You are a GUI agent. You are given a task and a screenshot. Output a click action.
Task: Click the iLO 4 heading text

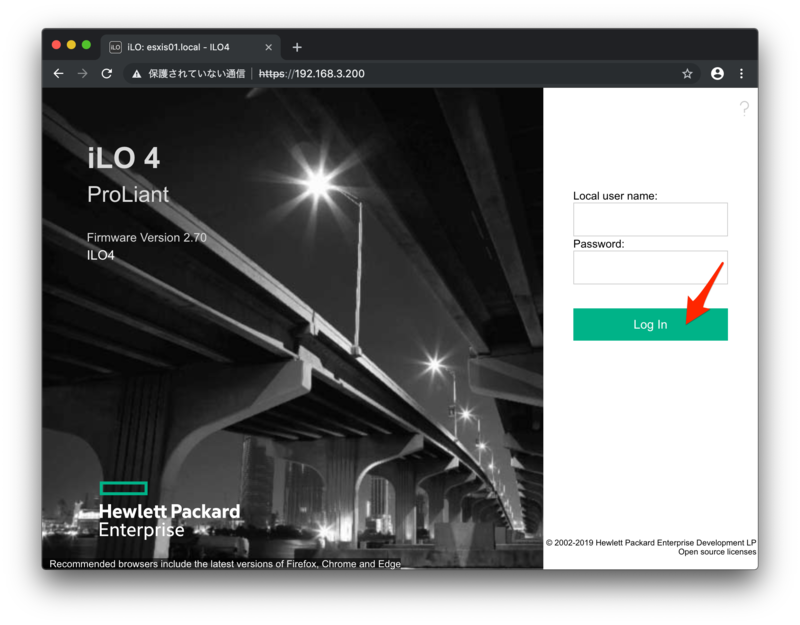click(123, 158)
